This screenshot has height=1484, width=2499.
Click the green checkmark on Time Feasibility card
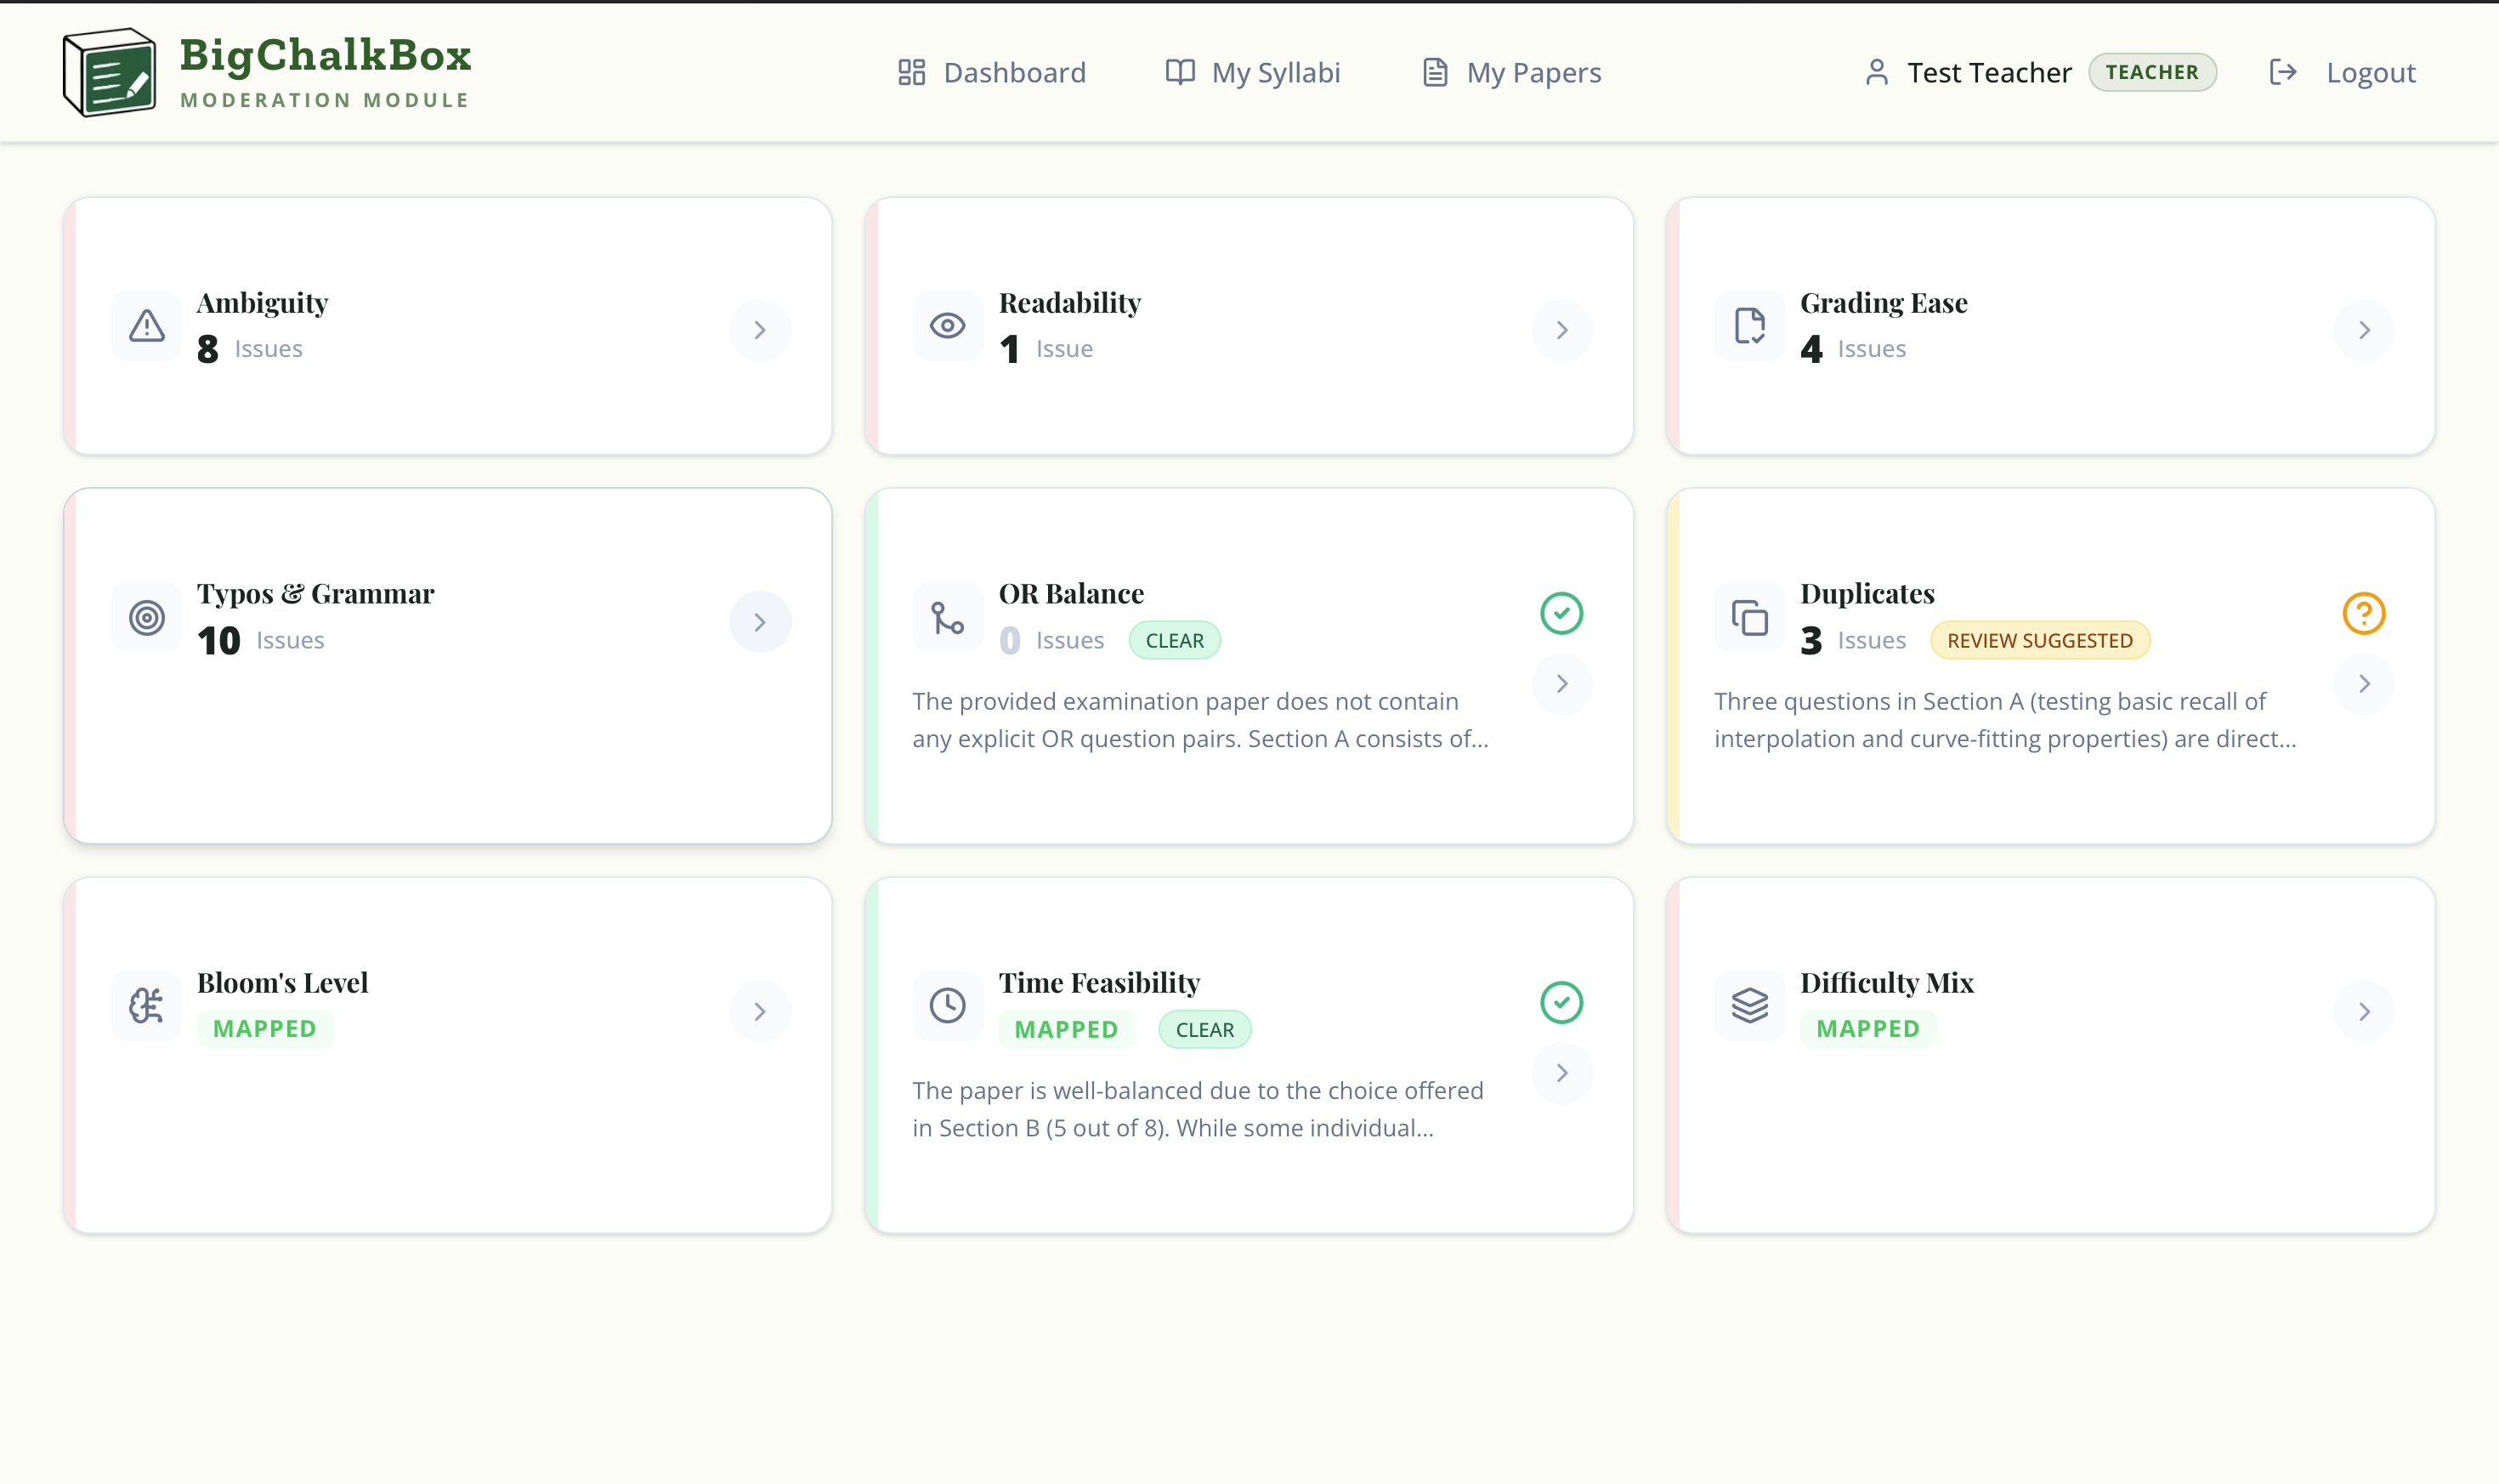point(1561,1002)
